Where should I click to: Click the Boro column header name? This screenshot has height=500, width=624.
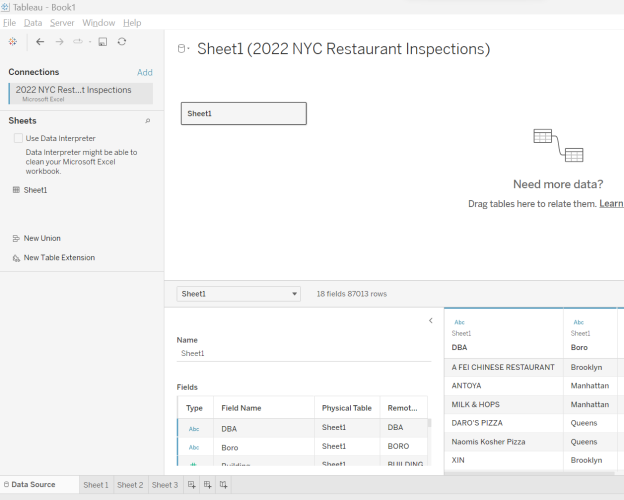pyautogui.click(x=579, y=347)
